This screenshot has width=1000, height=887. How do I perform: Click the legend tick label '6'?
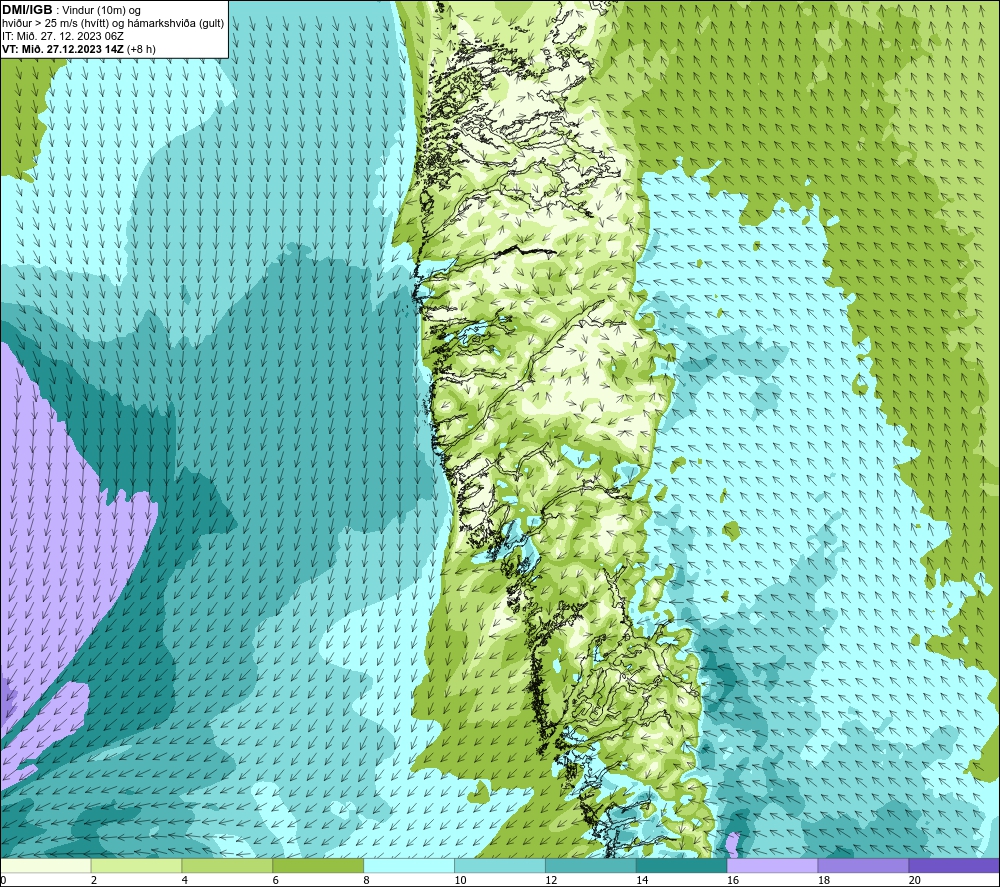coord(276,881)
